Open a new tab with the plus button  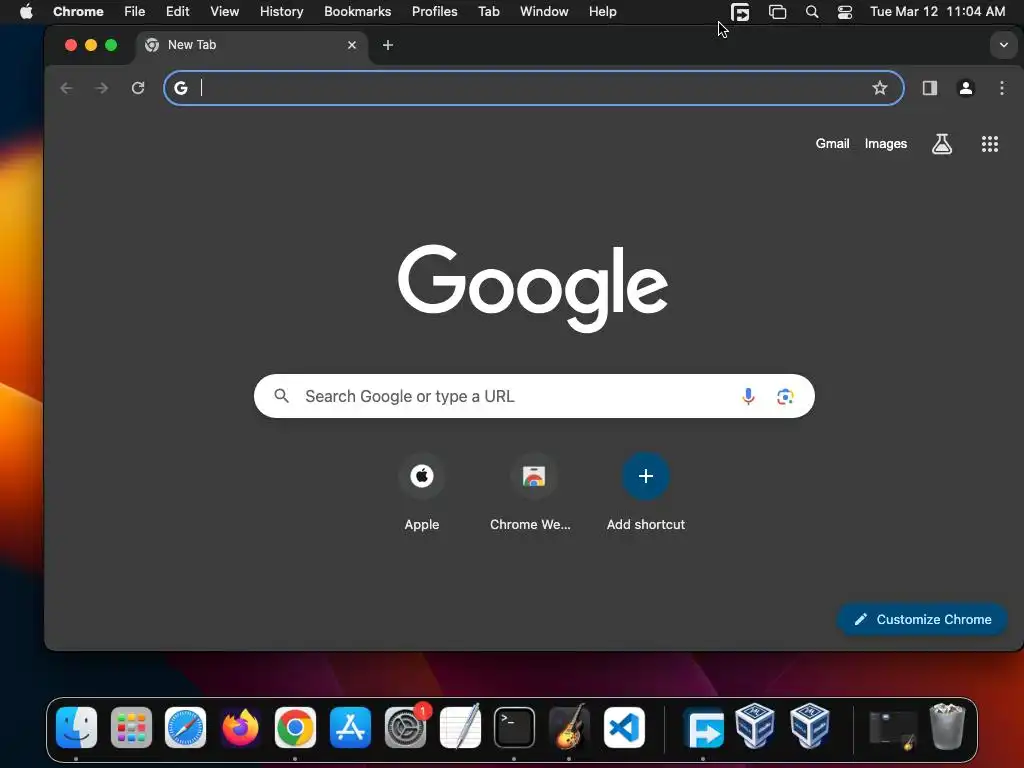pyautogui.click(x=388, y=45)
